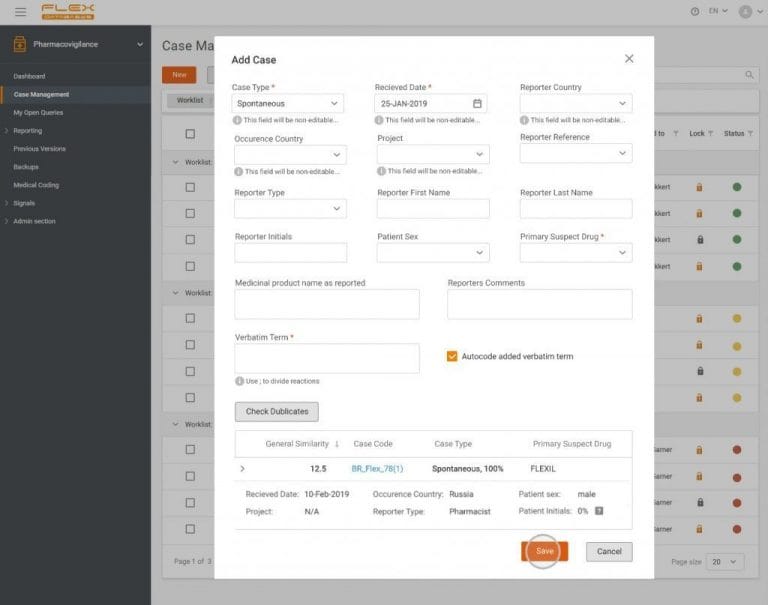Image resolution: width=768 pixels, height=605 pixels.
Task: Expand the duplicate result row chevron
Action: tap(242, 468)
